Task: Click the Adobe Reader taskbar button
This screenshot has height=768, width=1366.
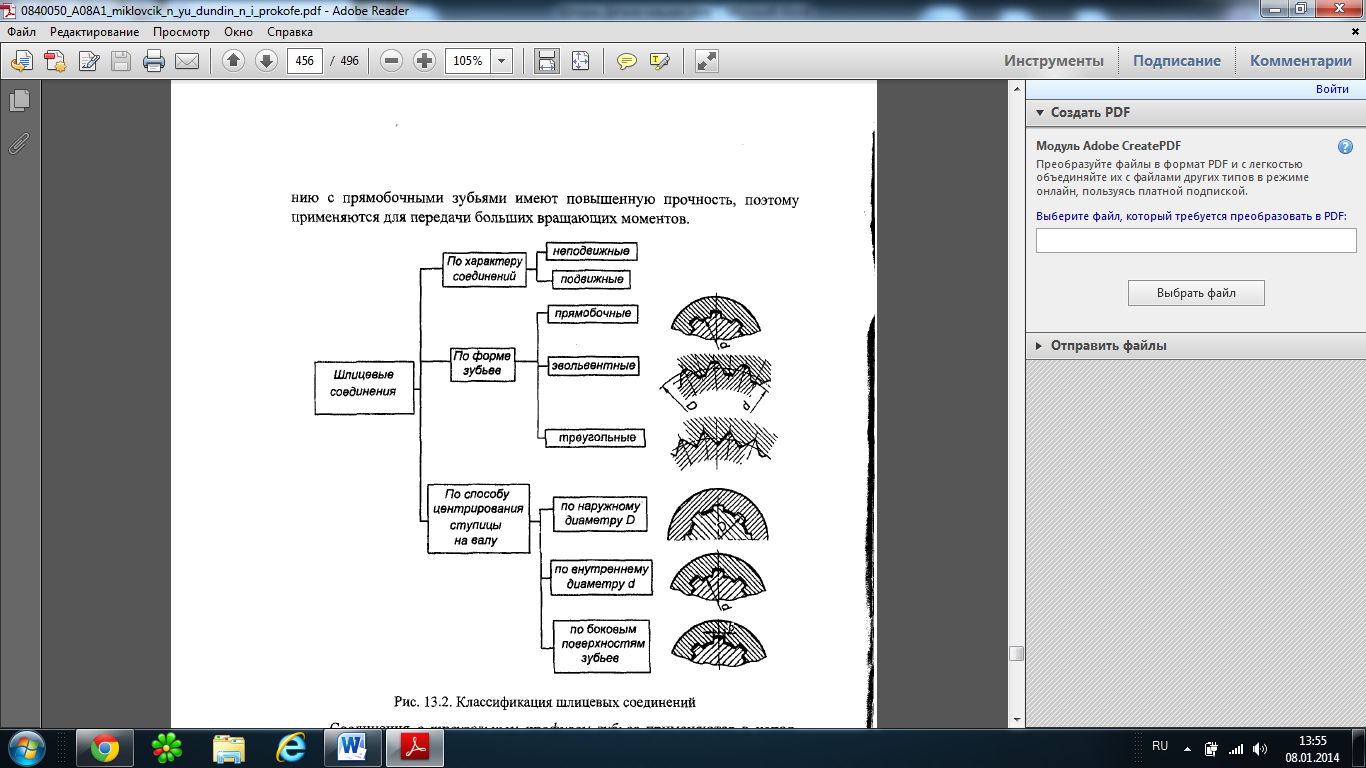Action: coord(415,747)
